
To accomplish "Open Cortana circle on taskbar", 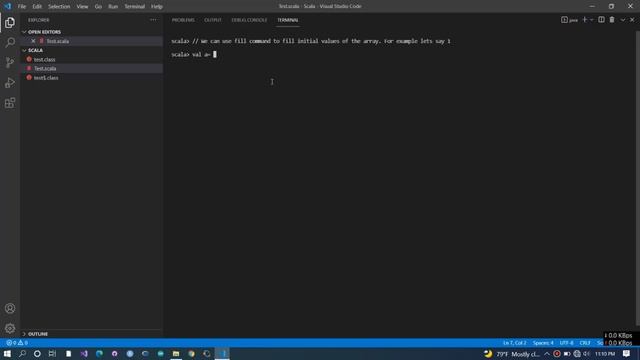I will [37, 354].
